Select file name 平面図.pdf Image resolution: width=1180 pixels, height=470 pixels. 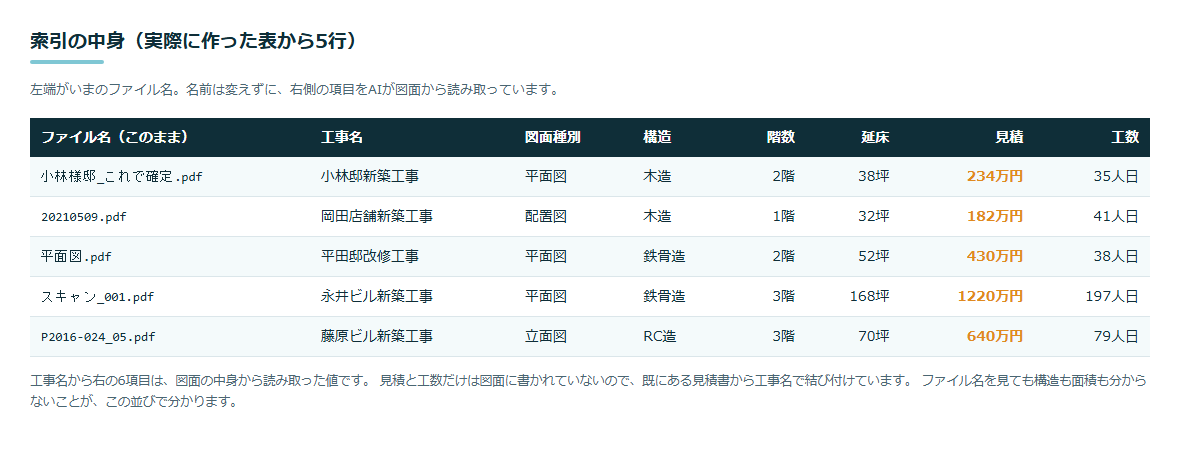click(76, 256)
